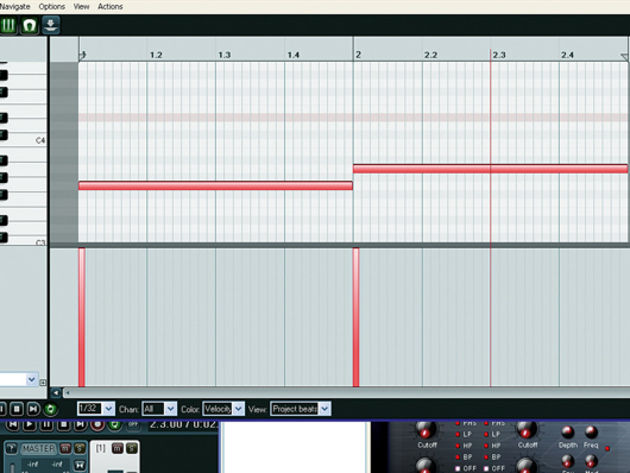Select the second note starting at bar 2
630x473 pixels.
pyautogui.click(x=491, y=168)
